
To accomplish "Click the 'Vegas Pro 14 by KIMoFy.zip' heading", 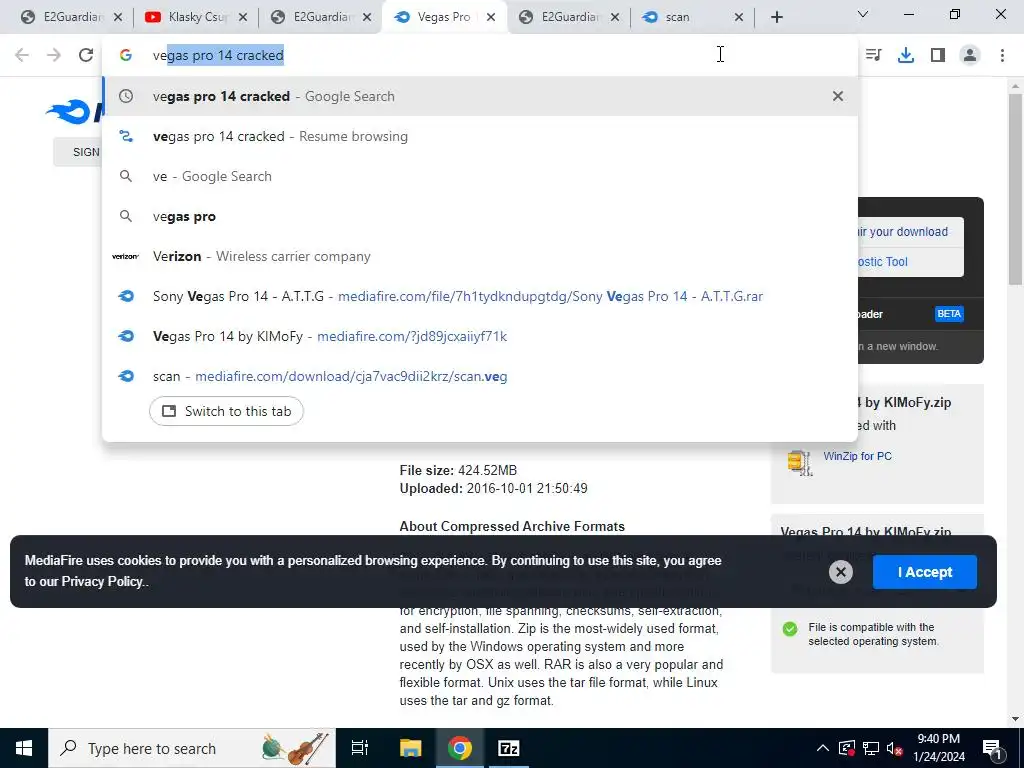I will tap(904, 402).
